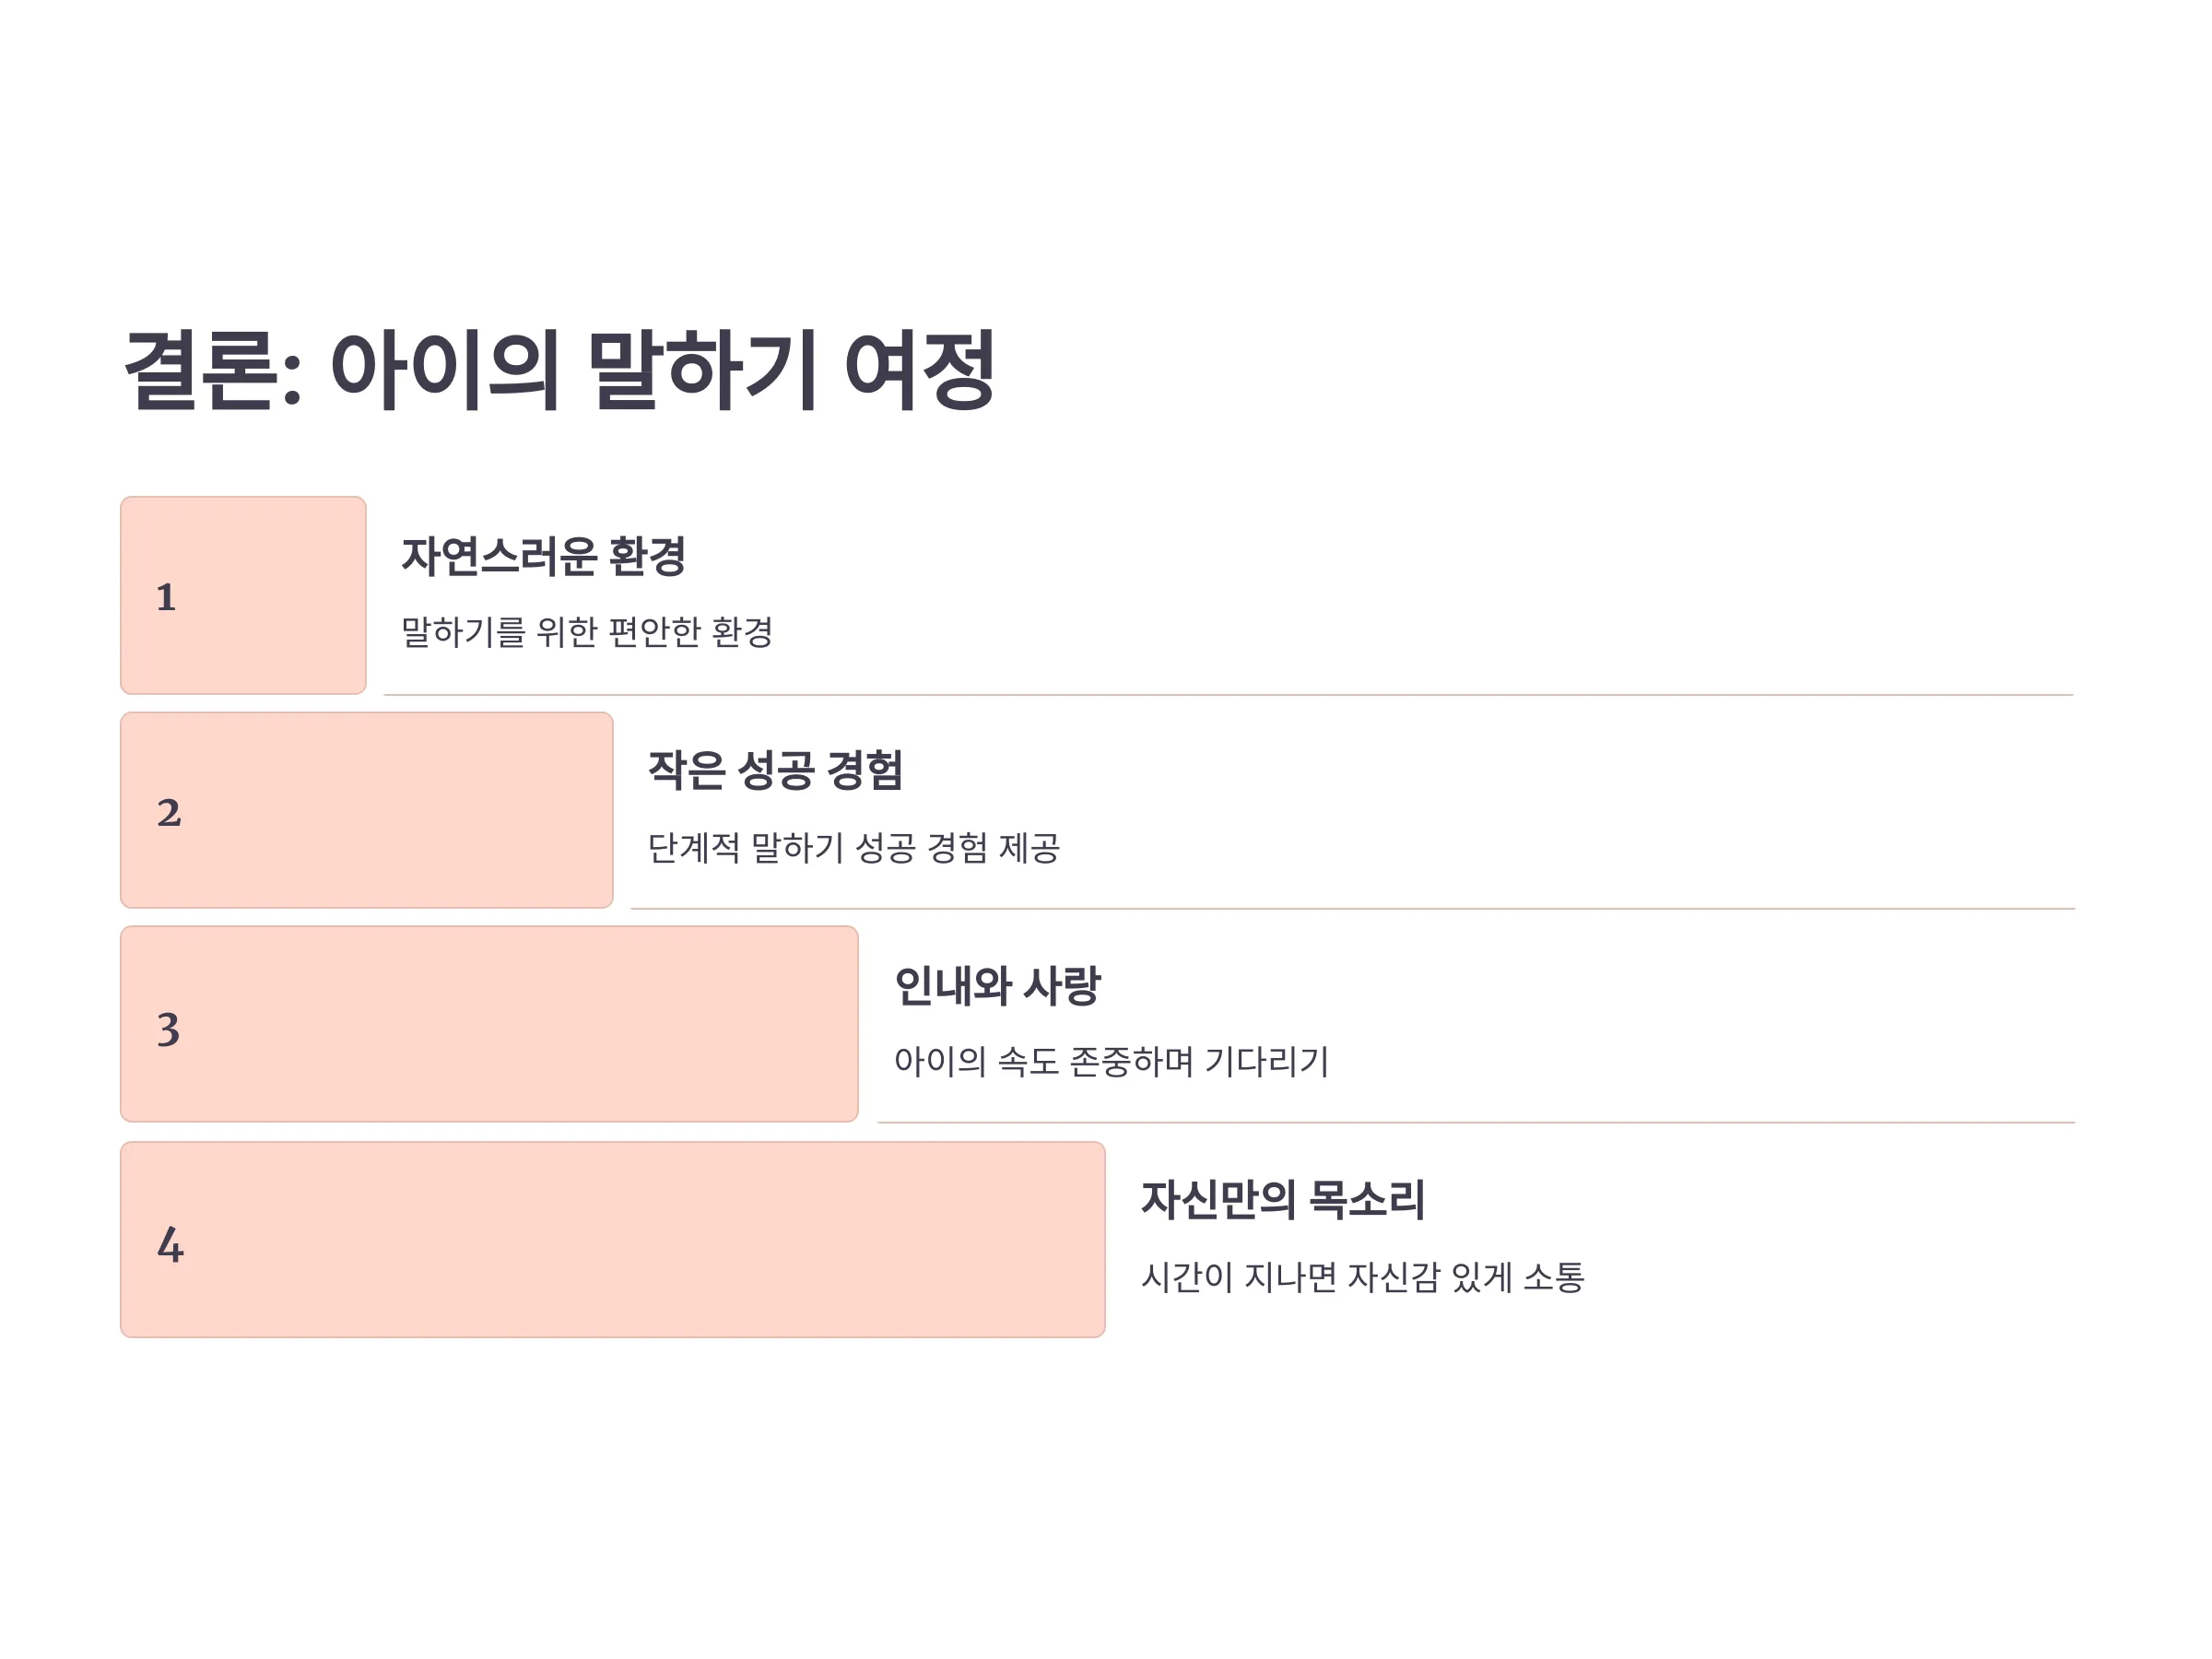The height and width of the screenshot is (1659, 2212).
Task: Select the pink box numbered 2
Action: point(366,810)
